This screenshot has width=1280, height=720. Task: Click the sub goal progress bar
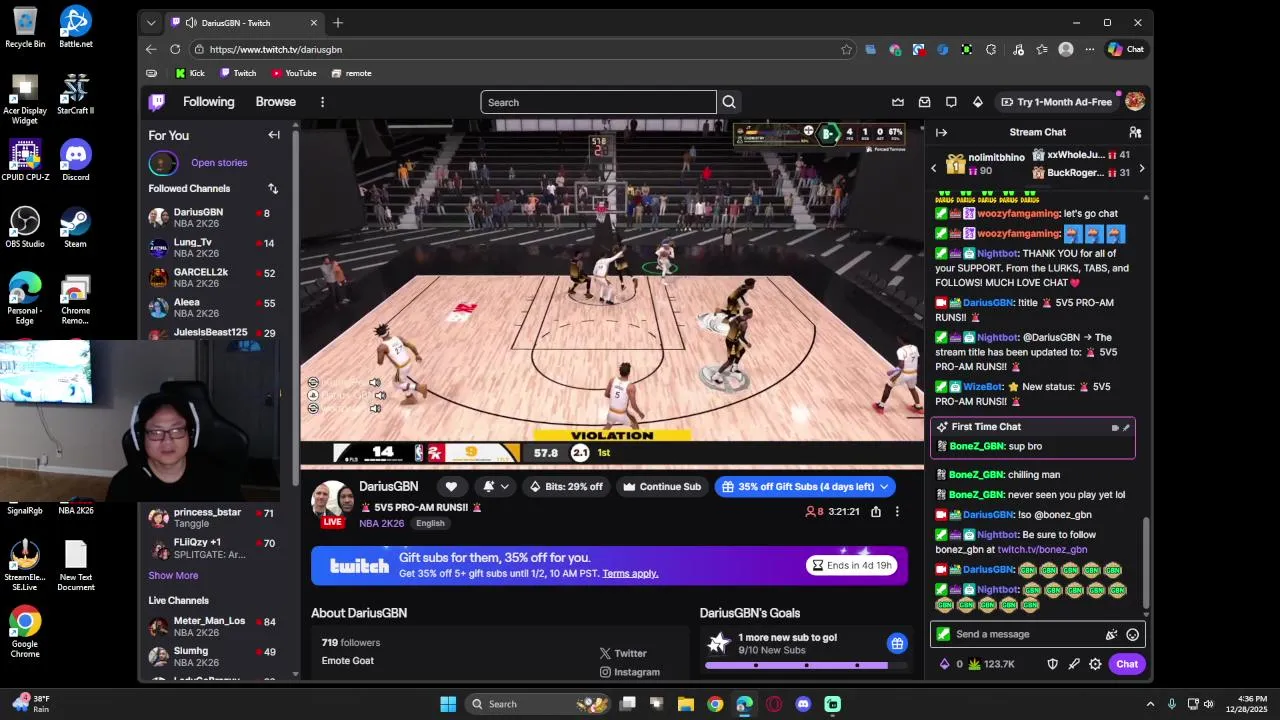tap(805, 665)
